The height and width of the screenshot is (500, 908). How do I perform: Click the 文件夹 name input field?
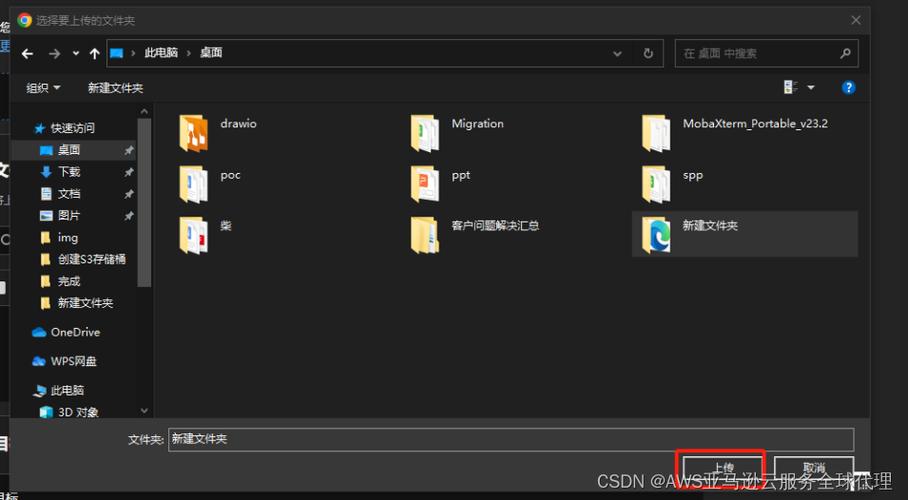point(511,440)
